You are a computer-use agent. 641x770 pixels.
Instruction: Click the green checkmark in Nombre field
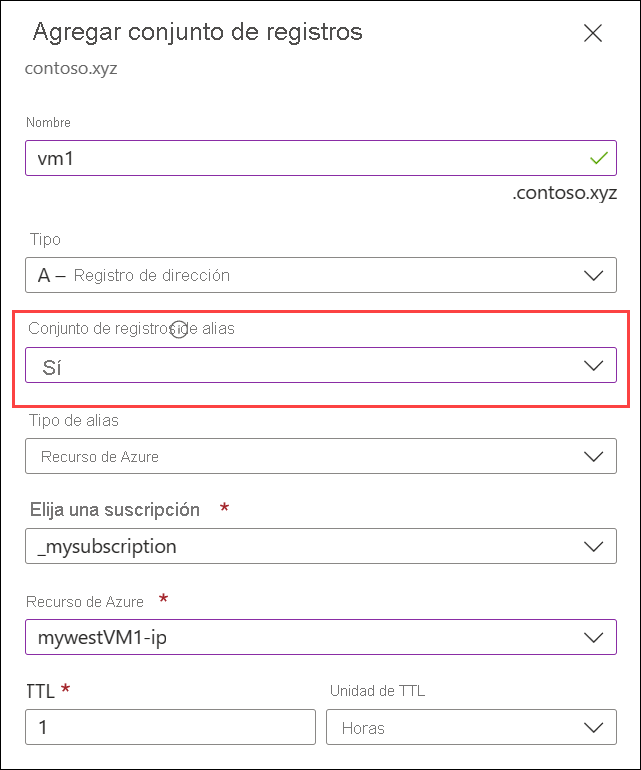[x=599, y=158]
